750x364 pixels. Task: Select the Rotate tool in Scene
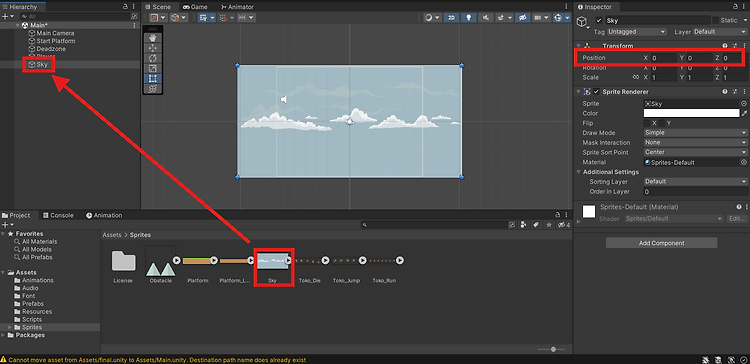click(x=153, y=58)
